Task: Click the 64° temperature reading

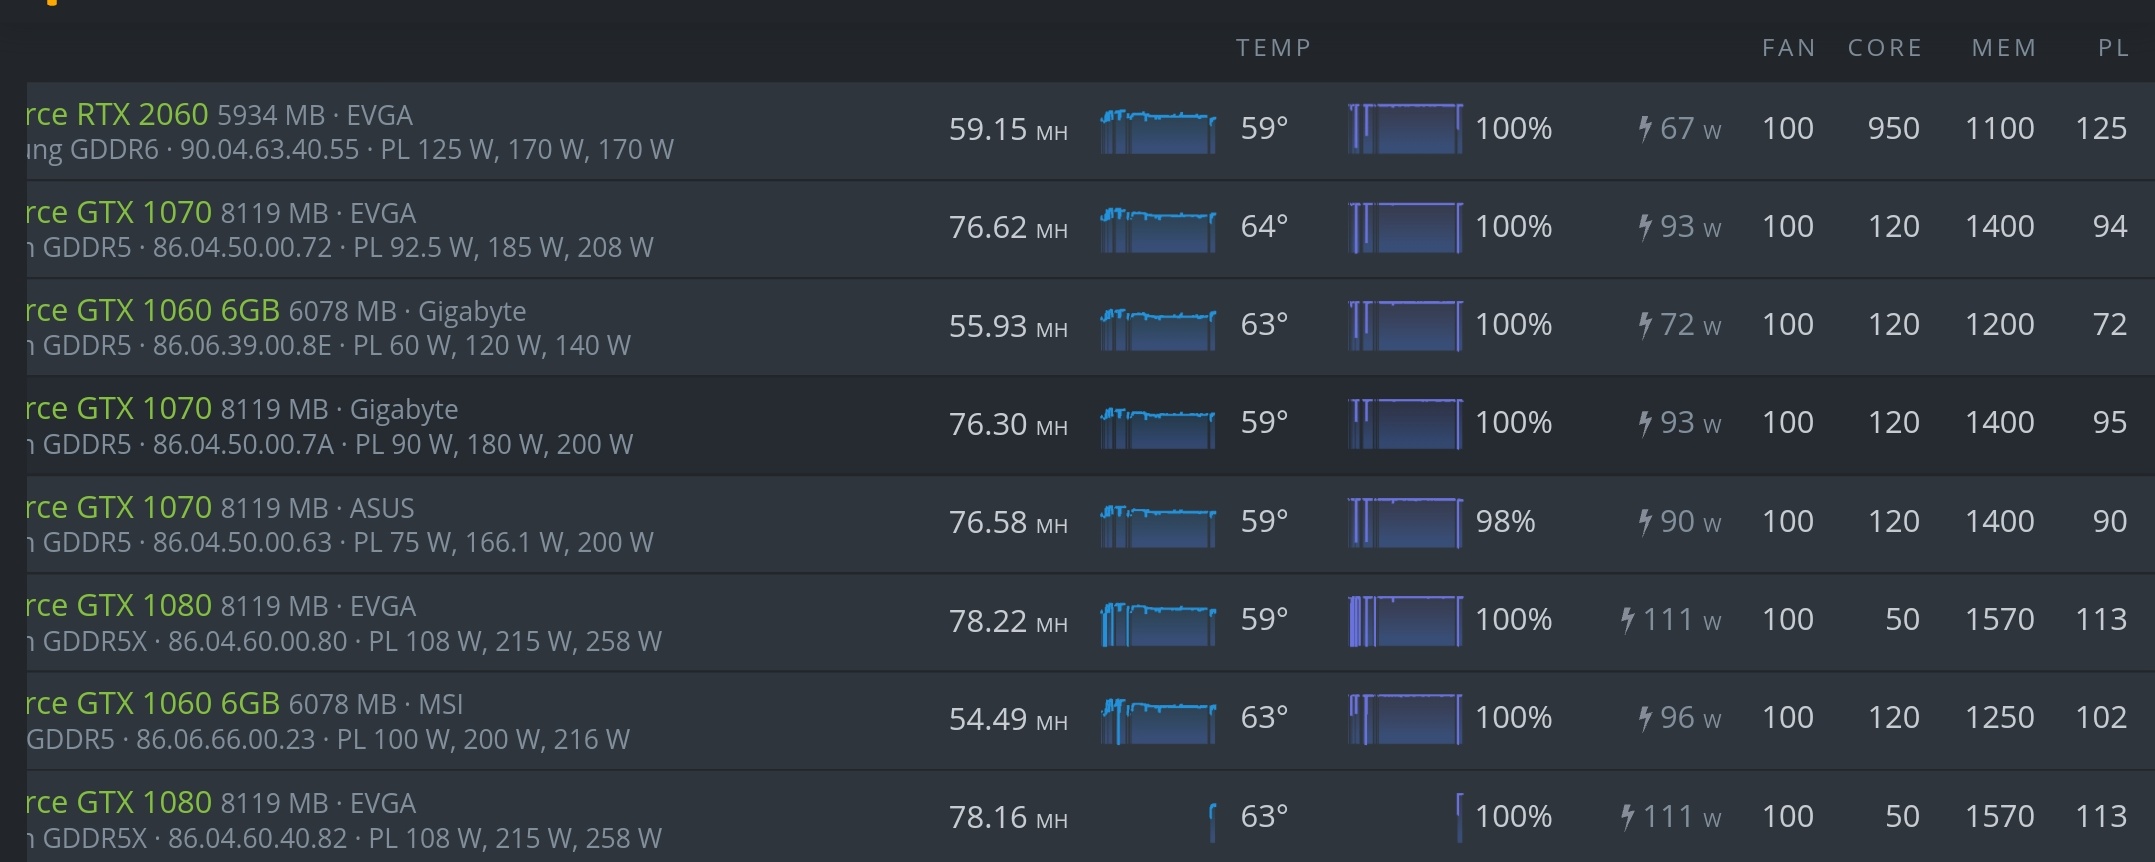Action: pyautogui.click(x=1264, y=226)
